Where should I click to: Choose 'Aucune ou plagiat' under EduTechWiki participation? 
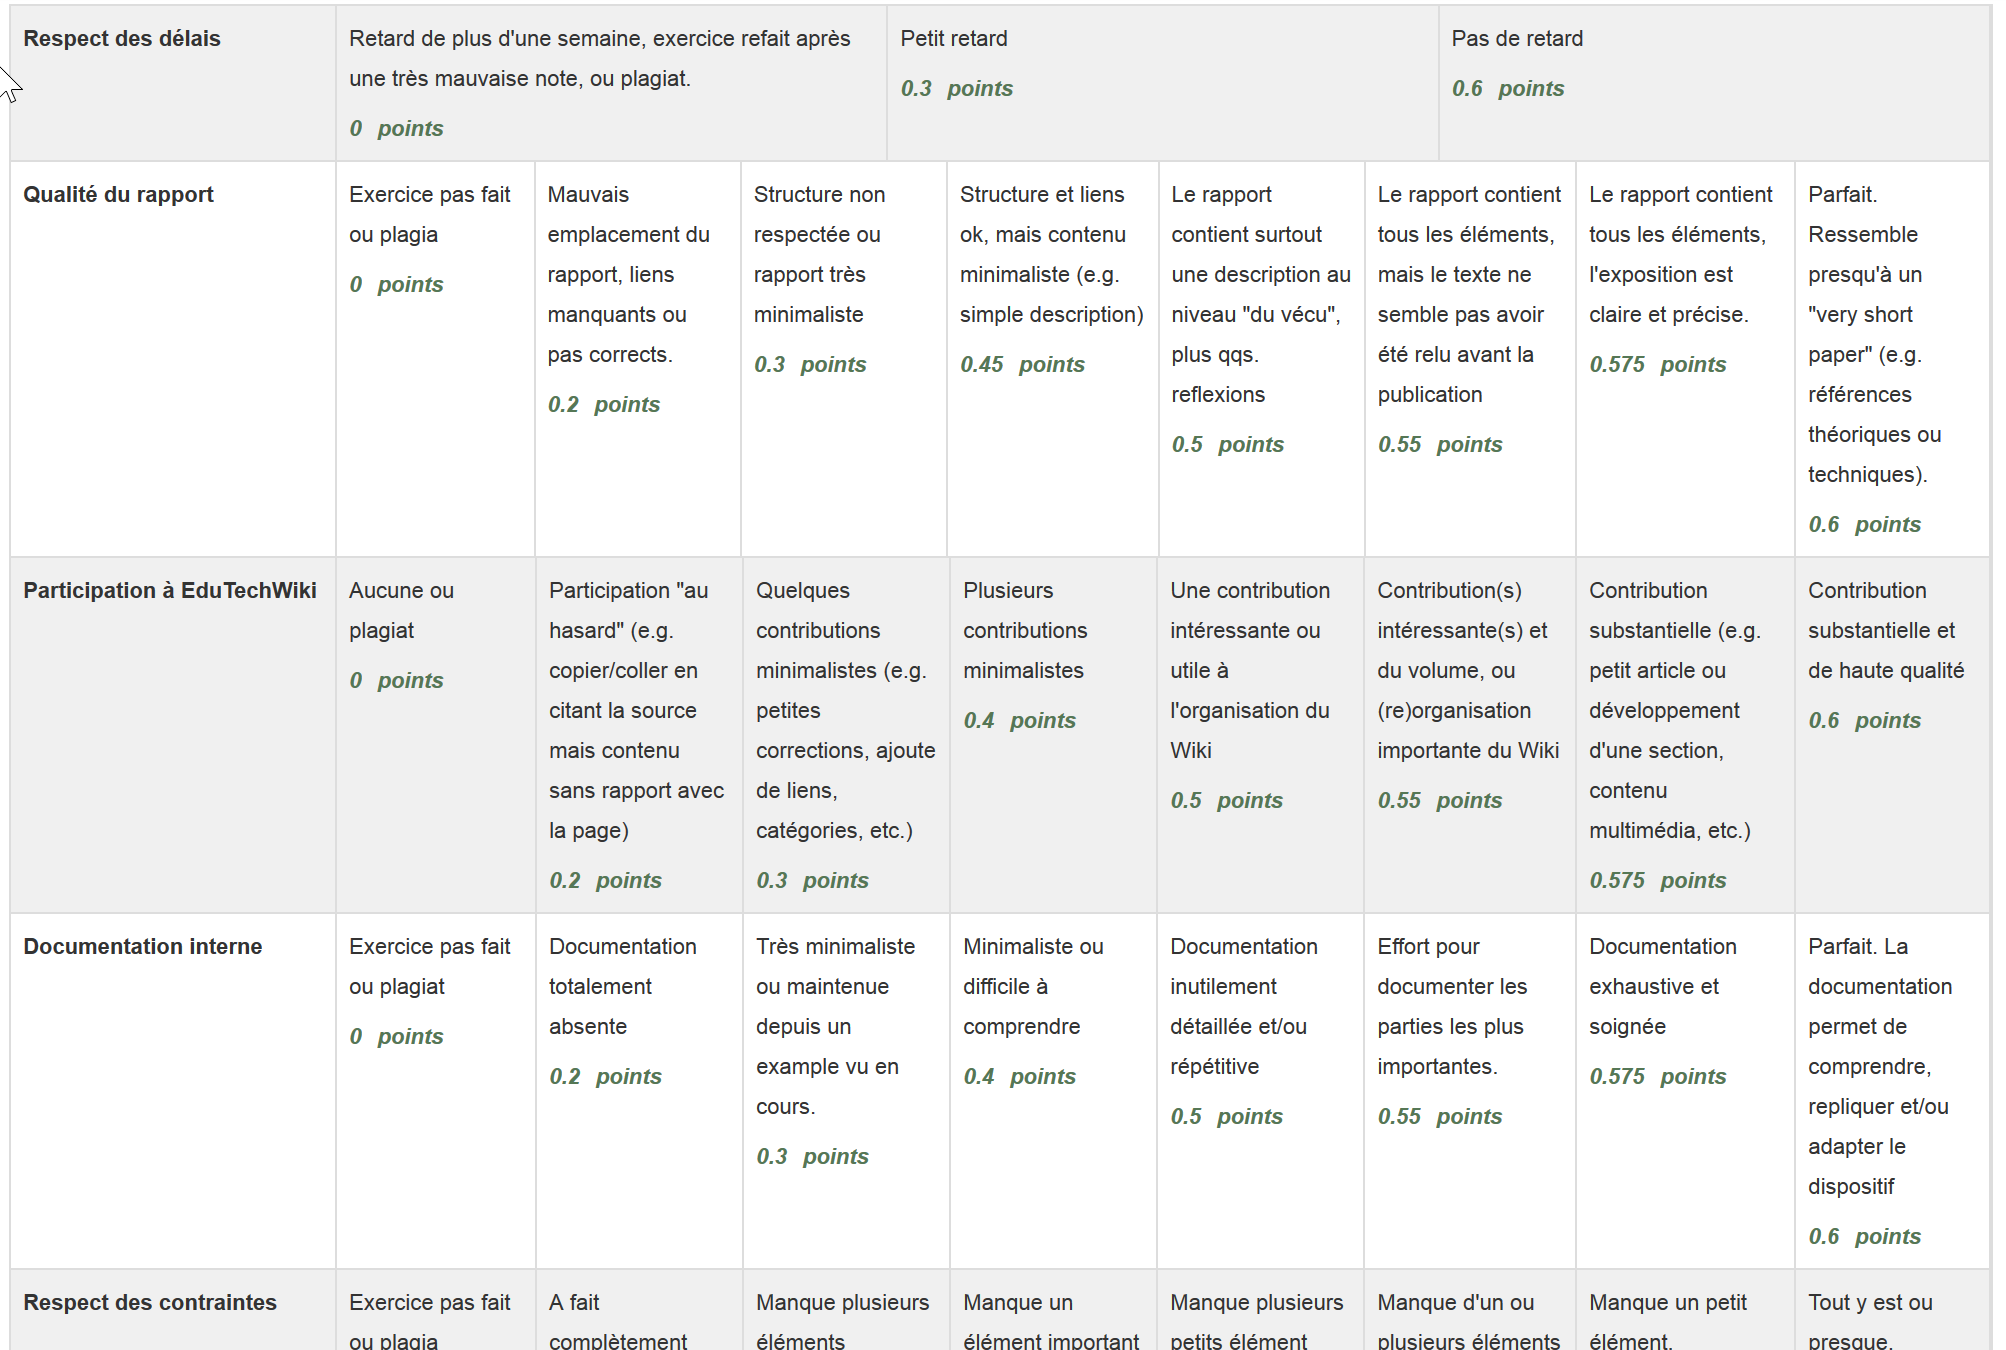pyautogui.click(x=435, y=735)
